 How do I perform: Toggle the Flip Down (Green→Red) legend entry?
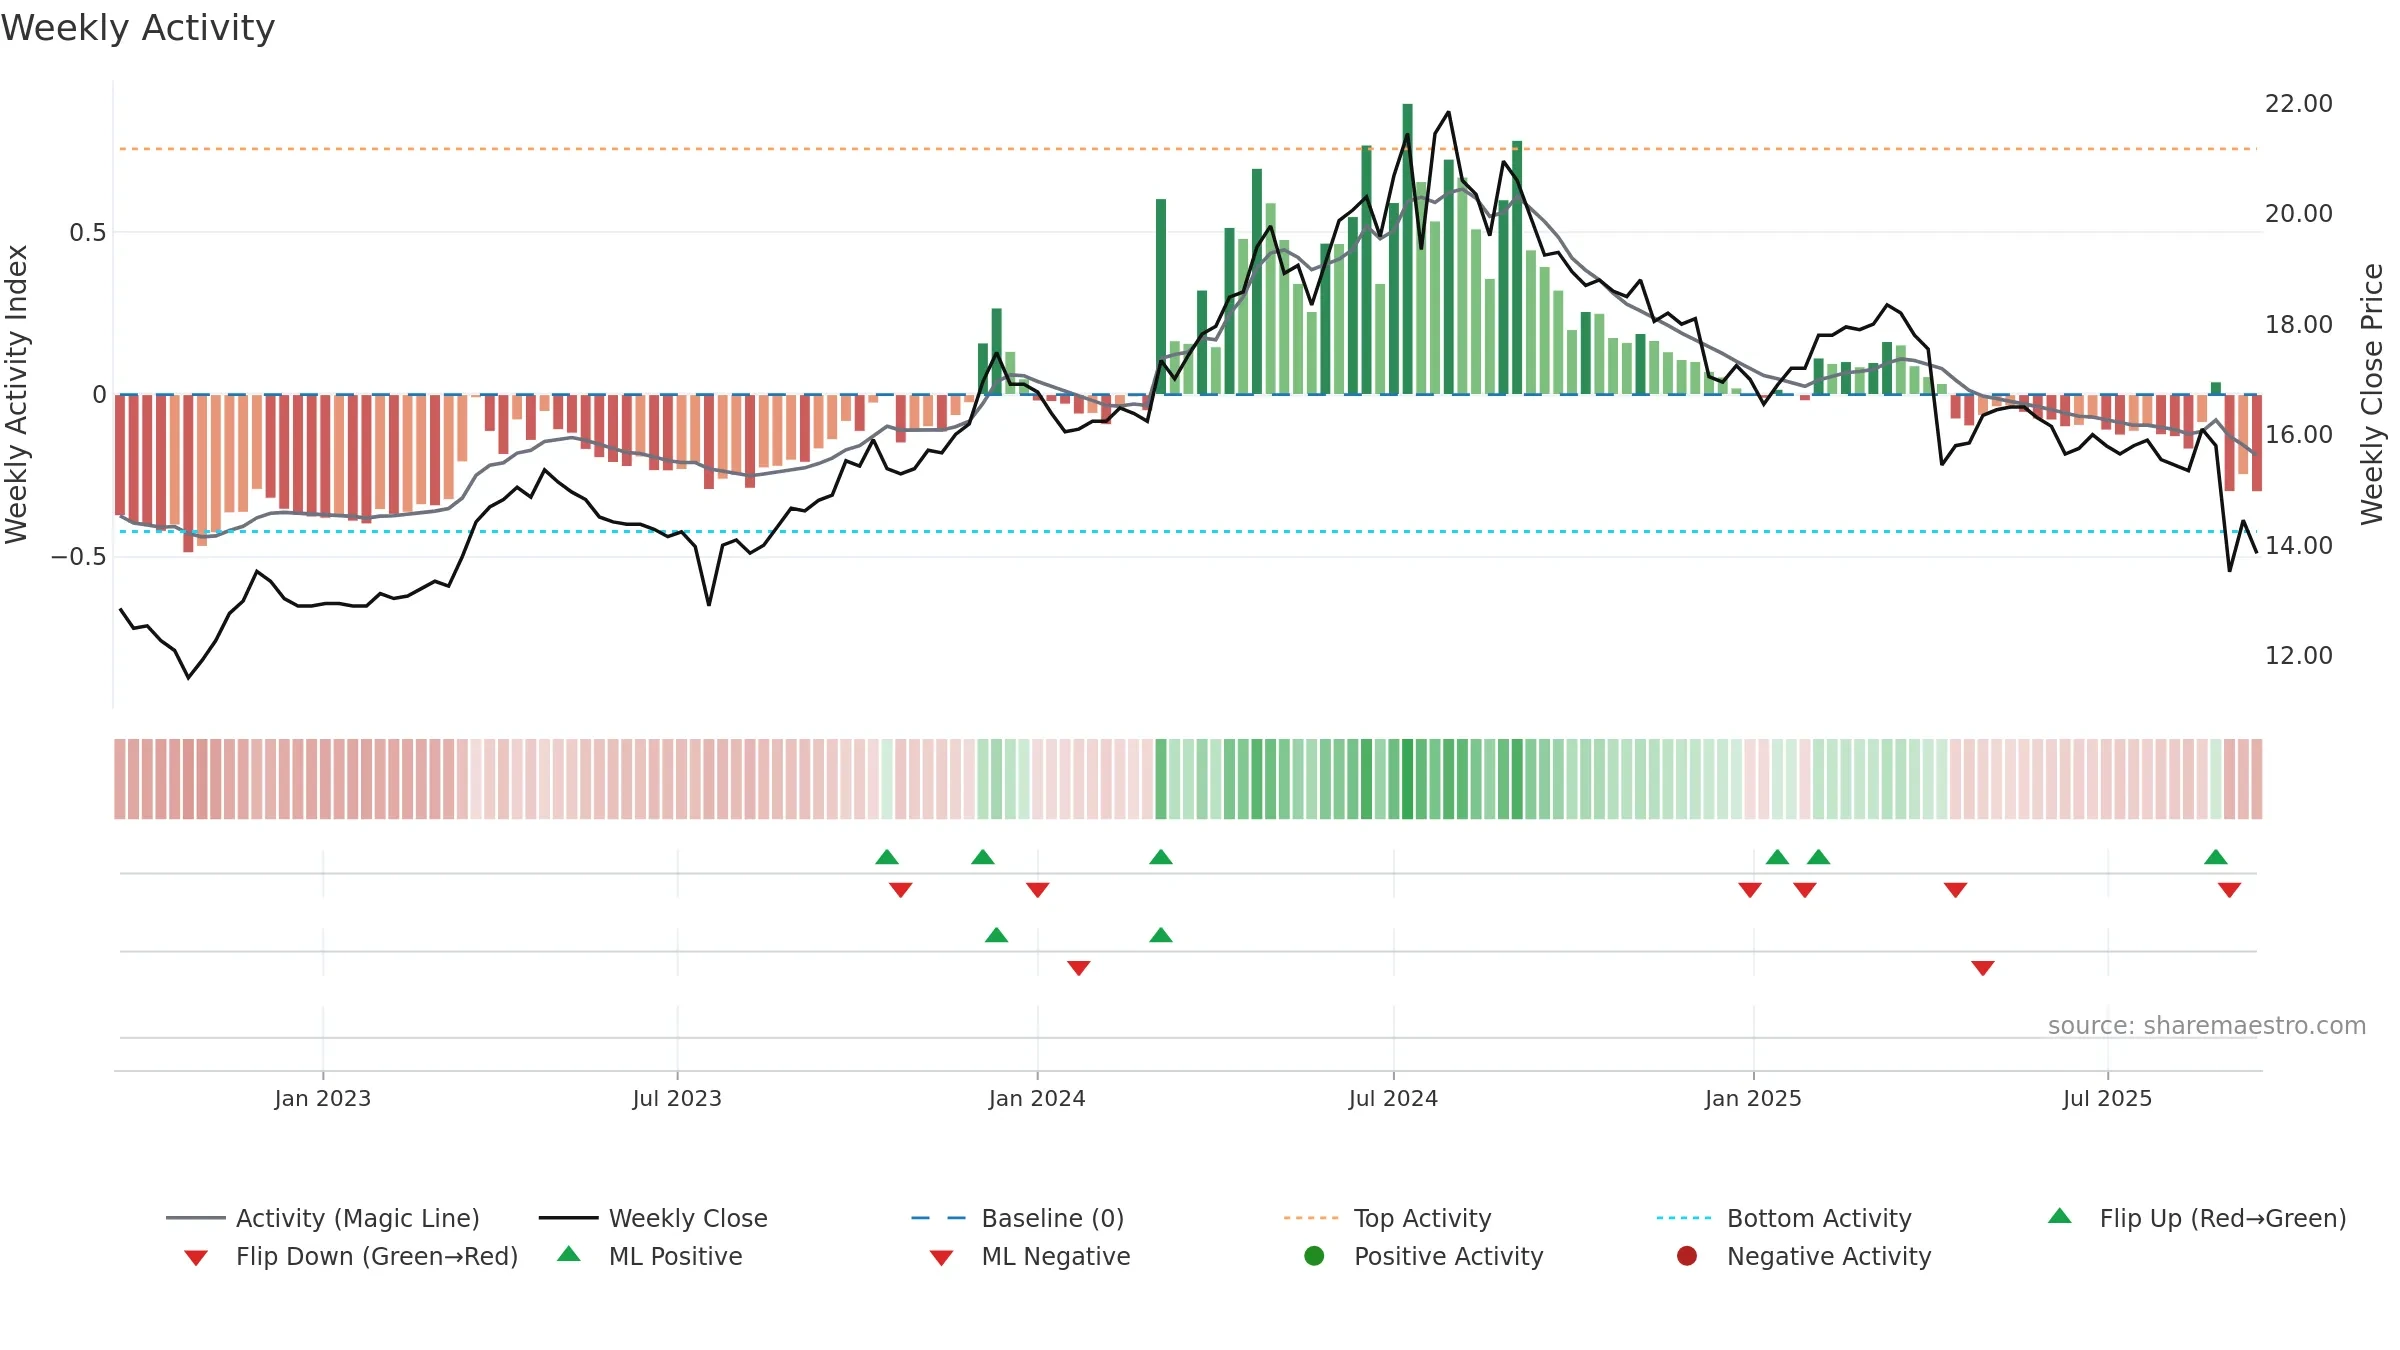[350, 1256]
